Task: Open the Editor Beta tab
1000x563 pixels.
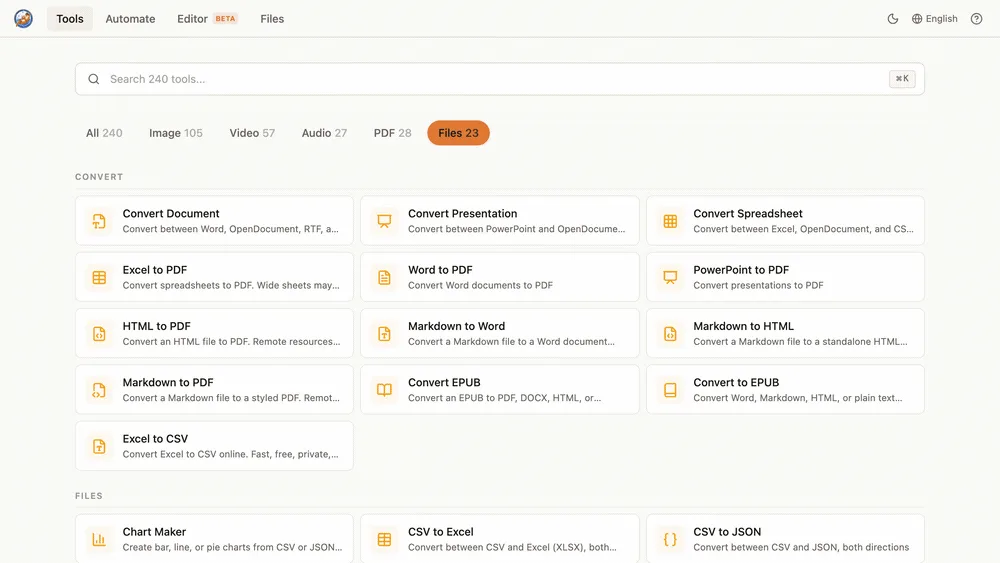Action: point(207,18)
